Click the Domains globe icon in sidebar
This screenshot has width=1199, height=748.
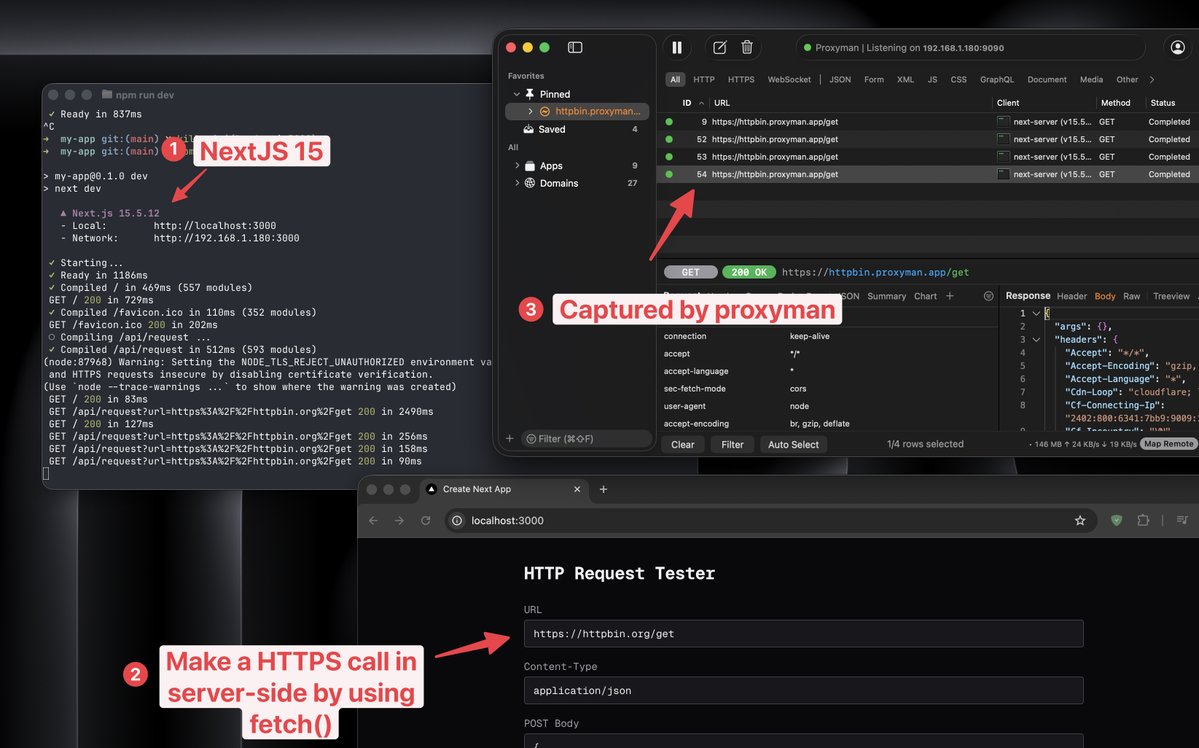pos(529,183)
